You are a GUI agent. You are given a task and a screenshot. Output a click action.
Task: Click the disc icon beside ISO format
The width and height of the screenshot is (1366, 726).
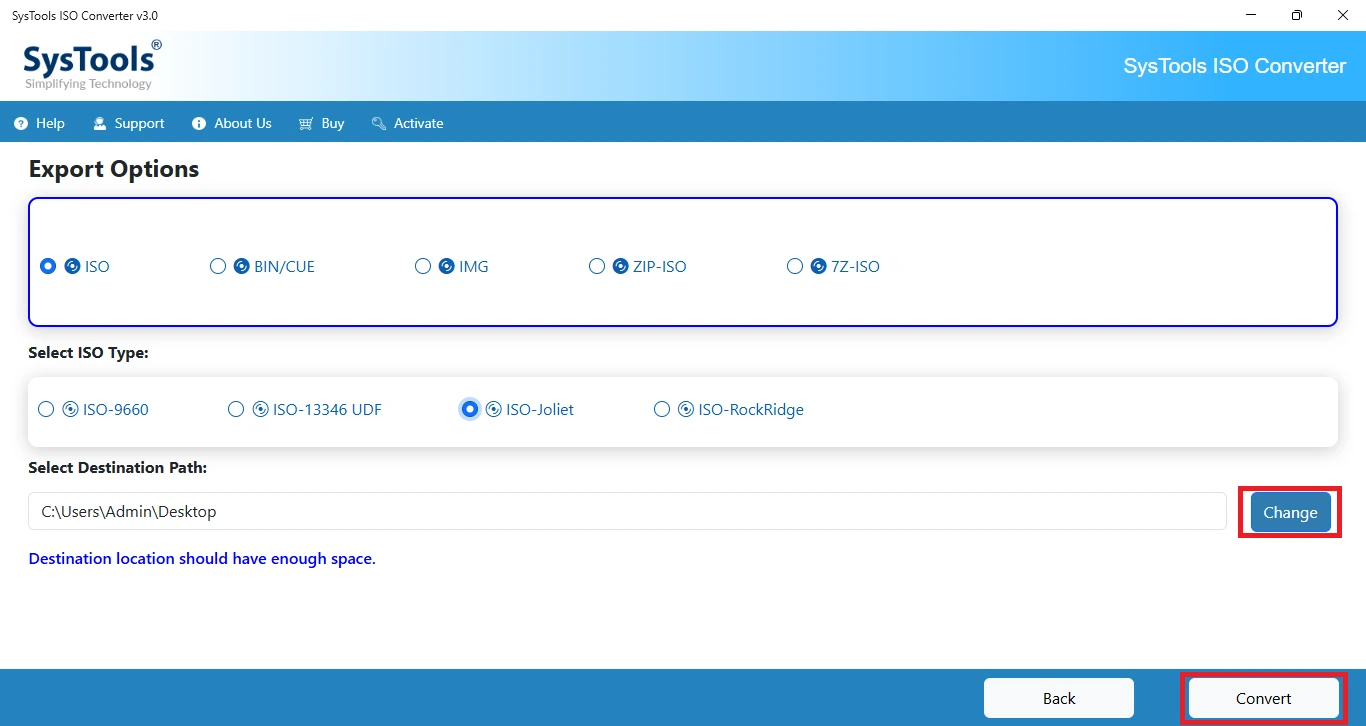pos(72,267)
